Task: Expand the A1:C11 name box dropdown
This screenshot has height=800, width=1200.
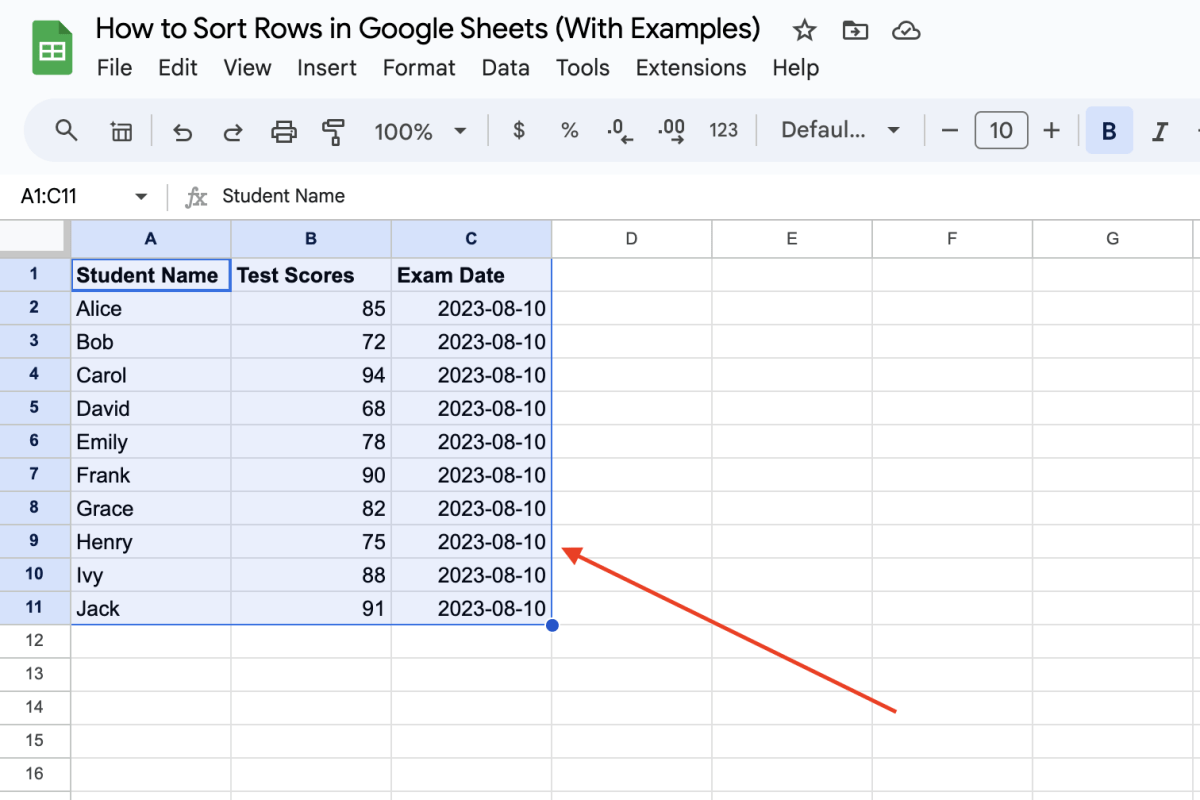Action: pos(141,196)
